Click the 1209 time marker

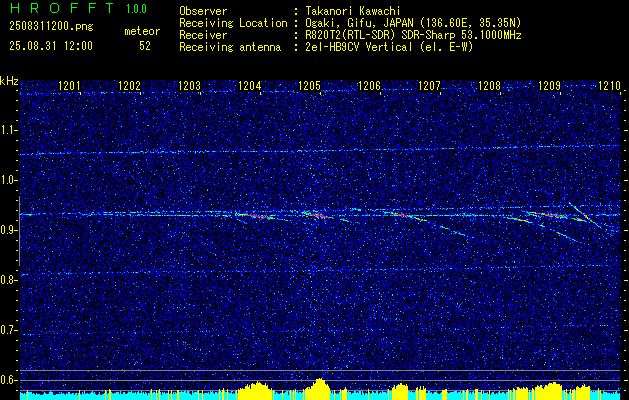pos(549,85)
